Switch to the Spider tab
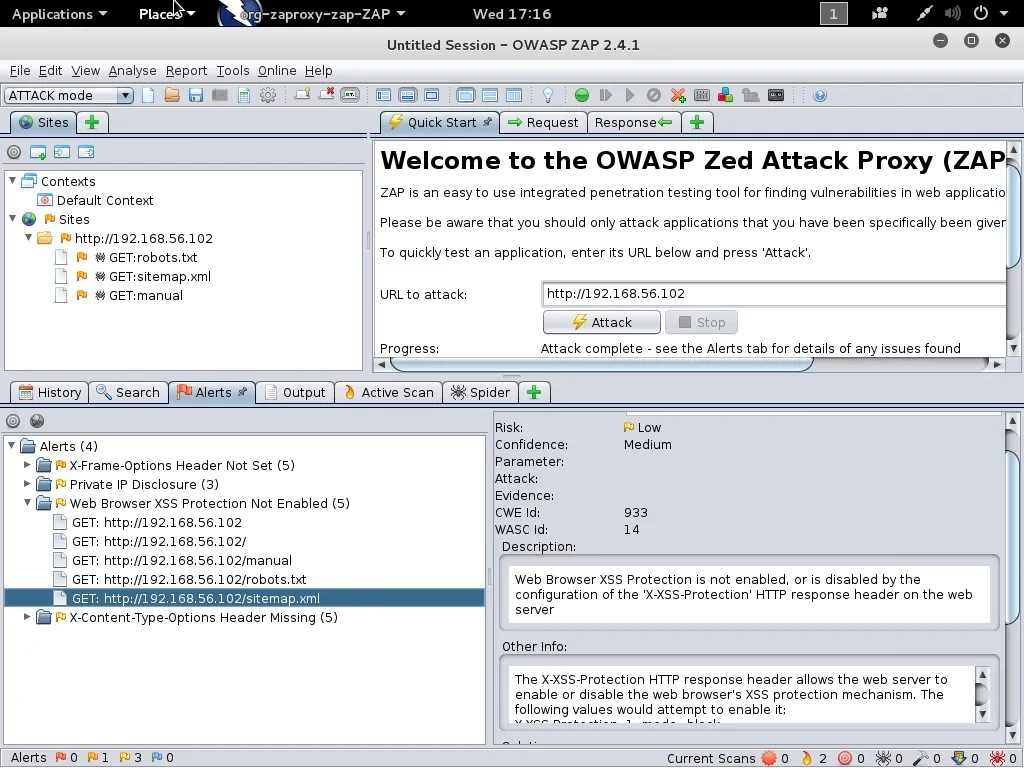The image size is (1024, 768). 480,392
